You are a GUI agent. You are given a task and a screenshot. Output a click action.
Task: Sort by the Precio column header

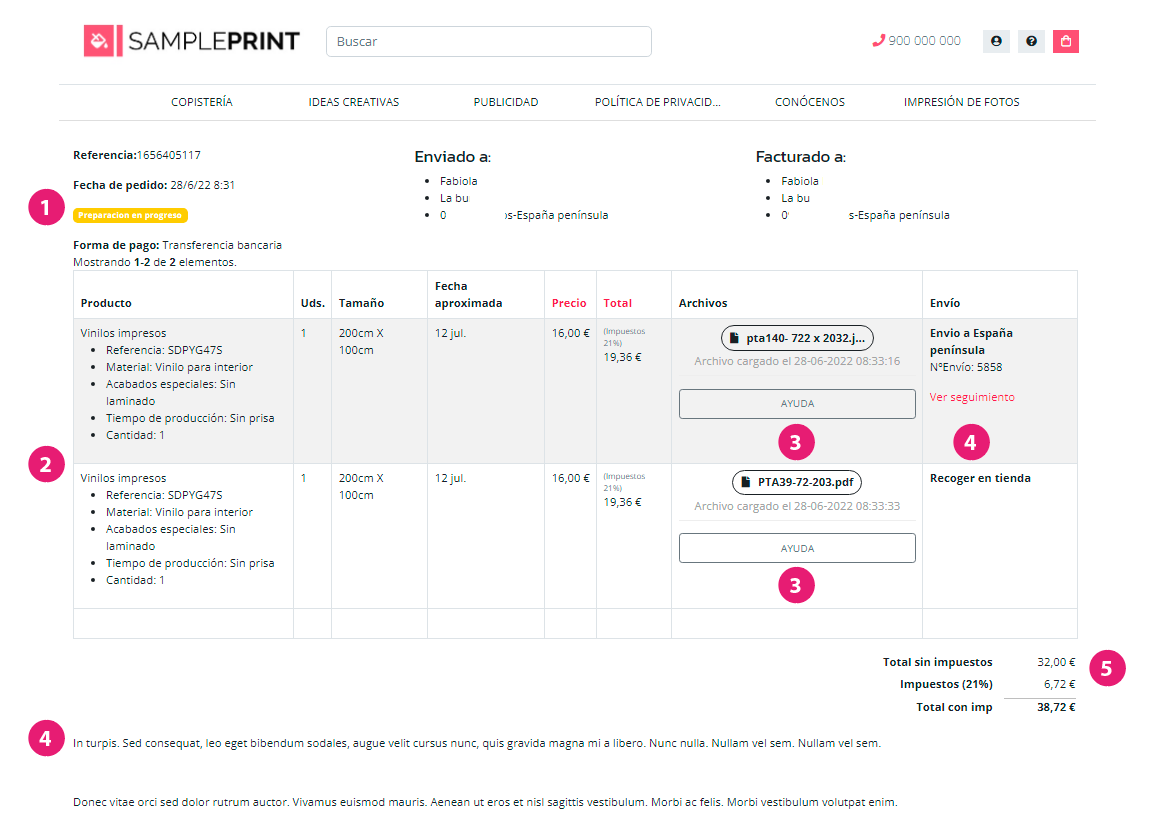coord(569,303)
